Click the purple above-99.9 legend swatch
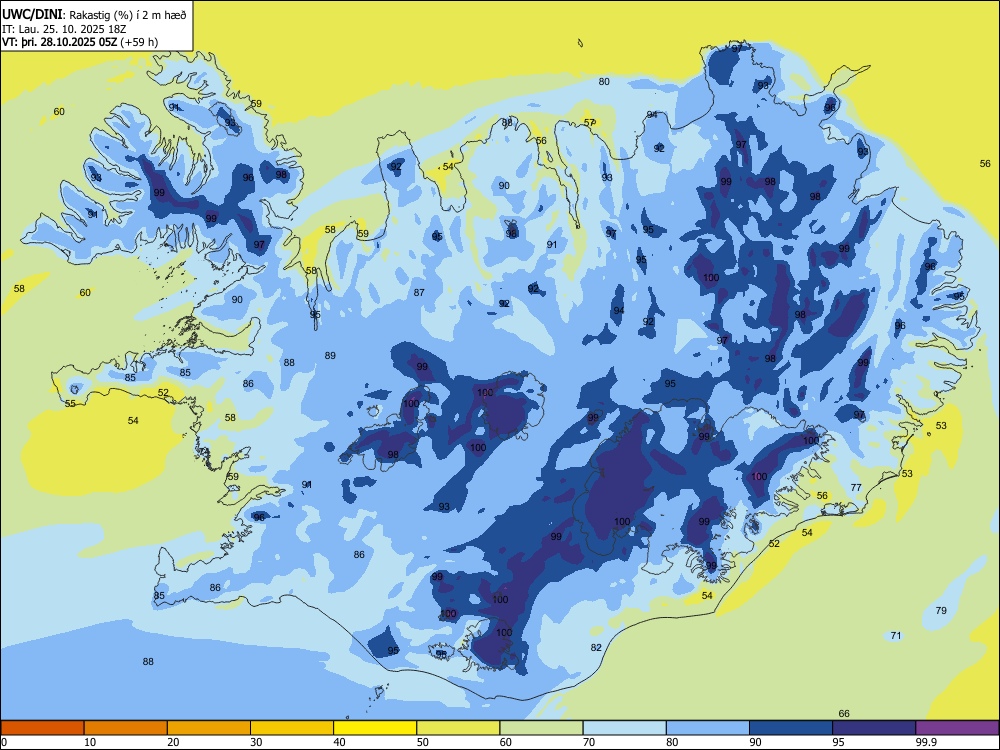The width and height of the screenshot is (1000, 750). click(957, 728)
